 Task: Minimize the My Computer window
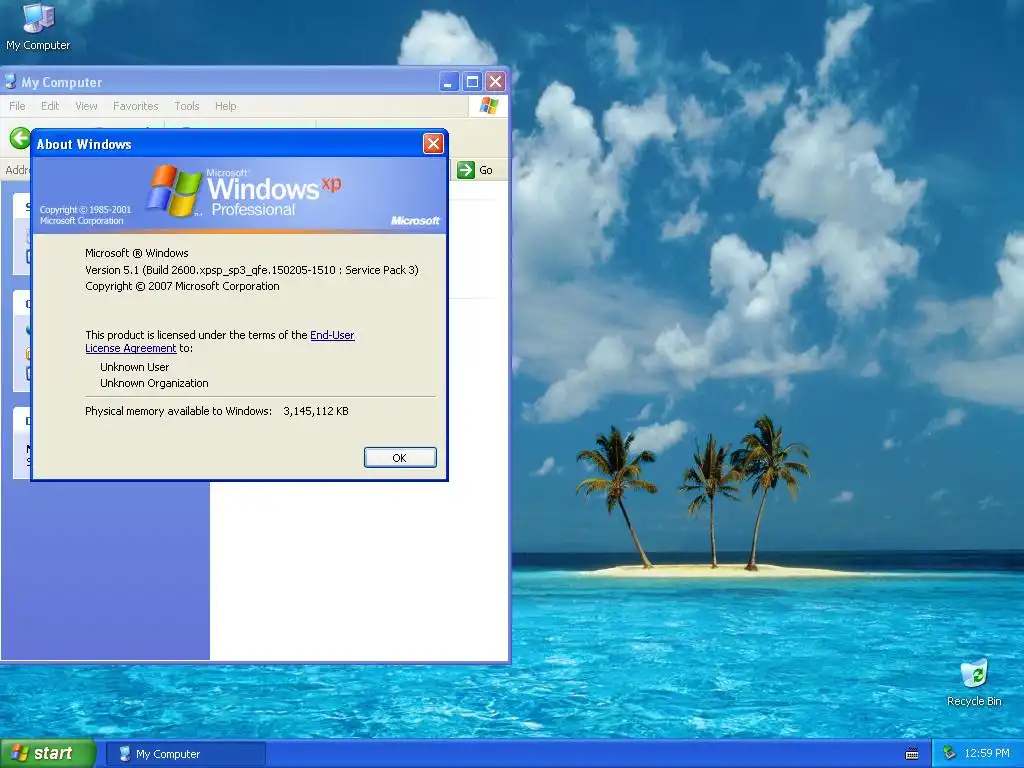[x=449, y=82]
